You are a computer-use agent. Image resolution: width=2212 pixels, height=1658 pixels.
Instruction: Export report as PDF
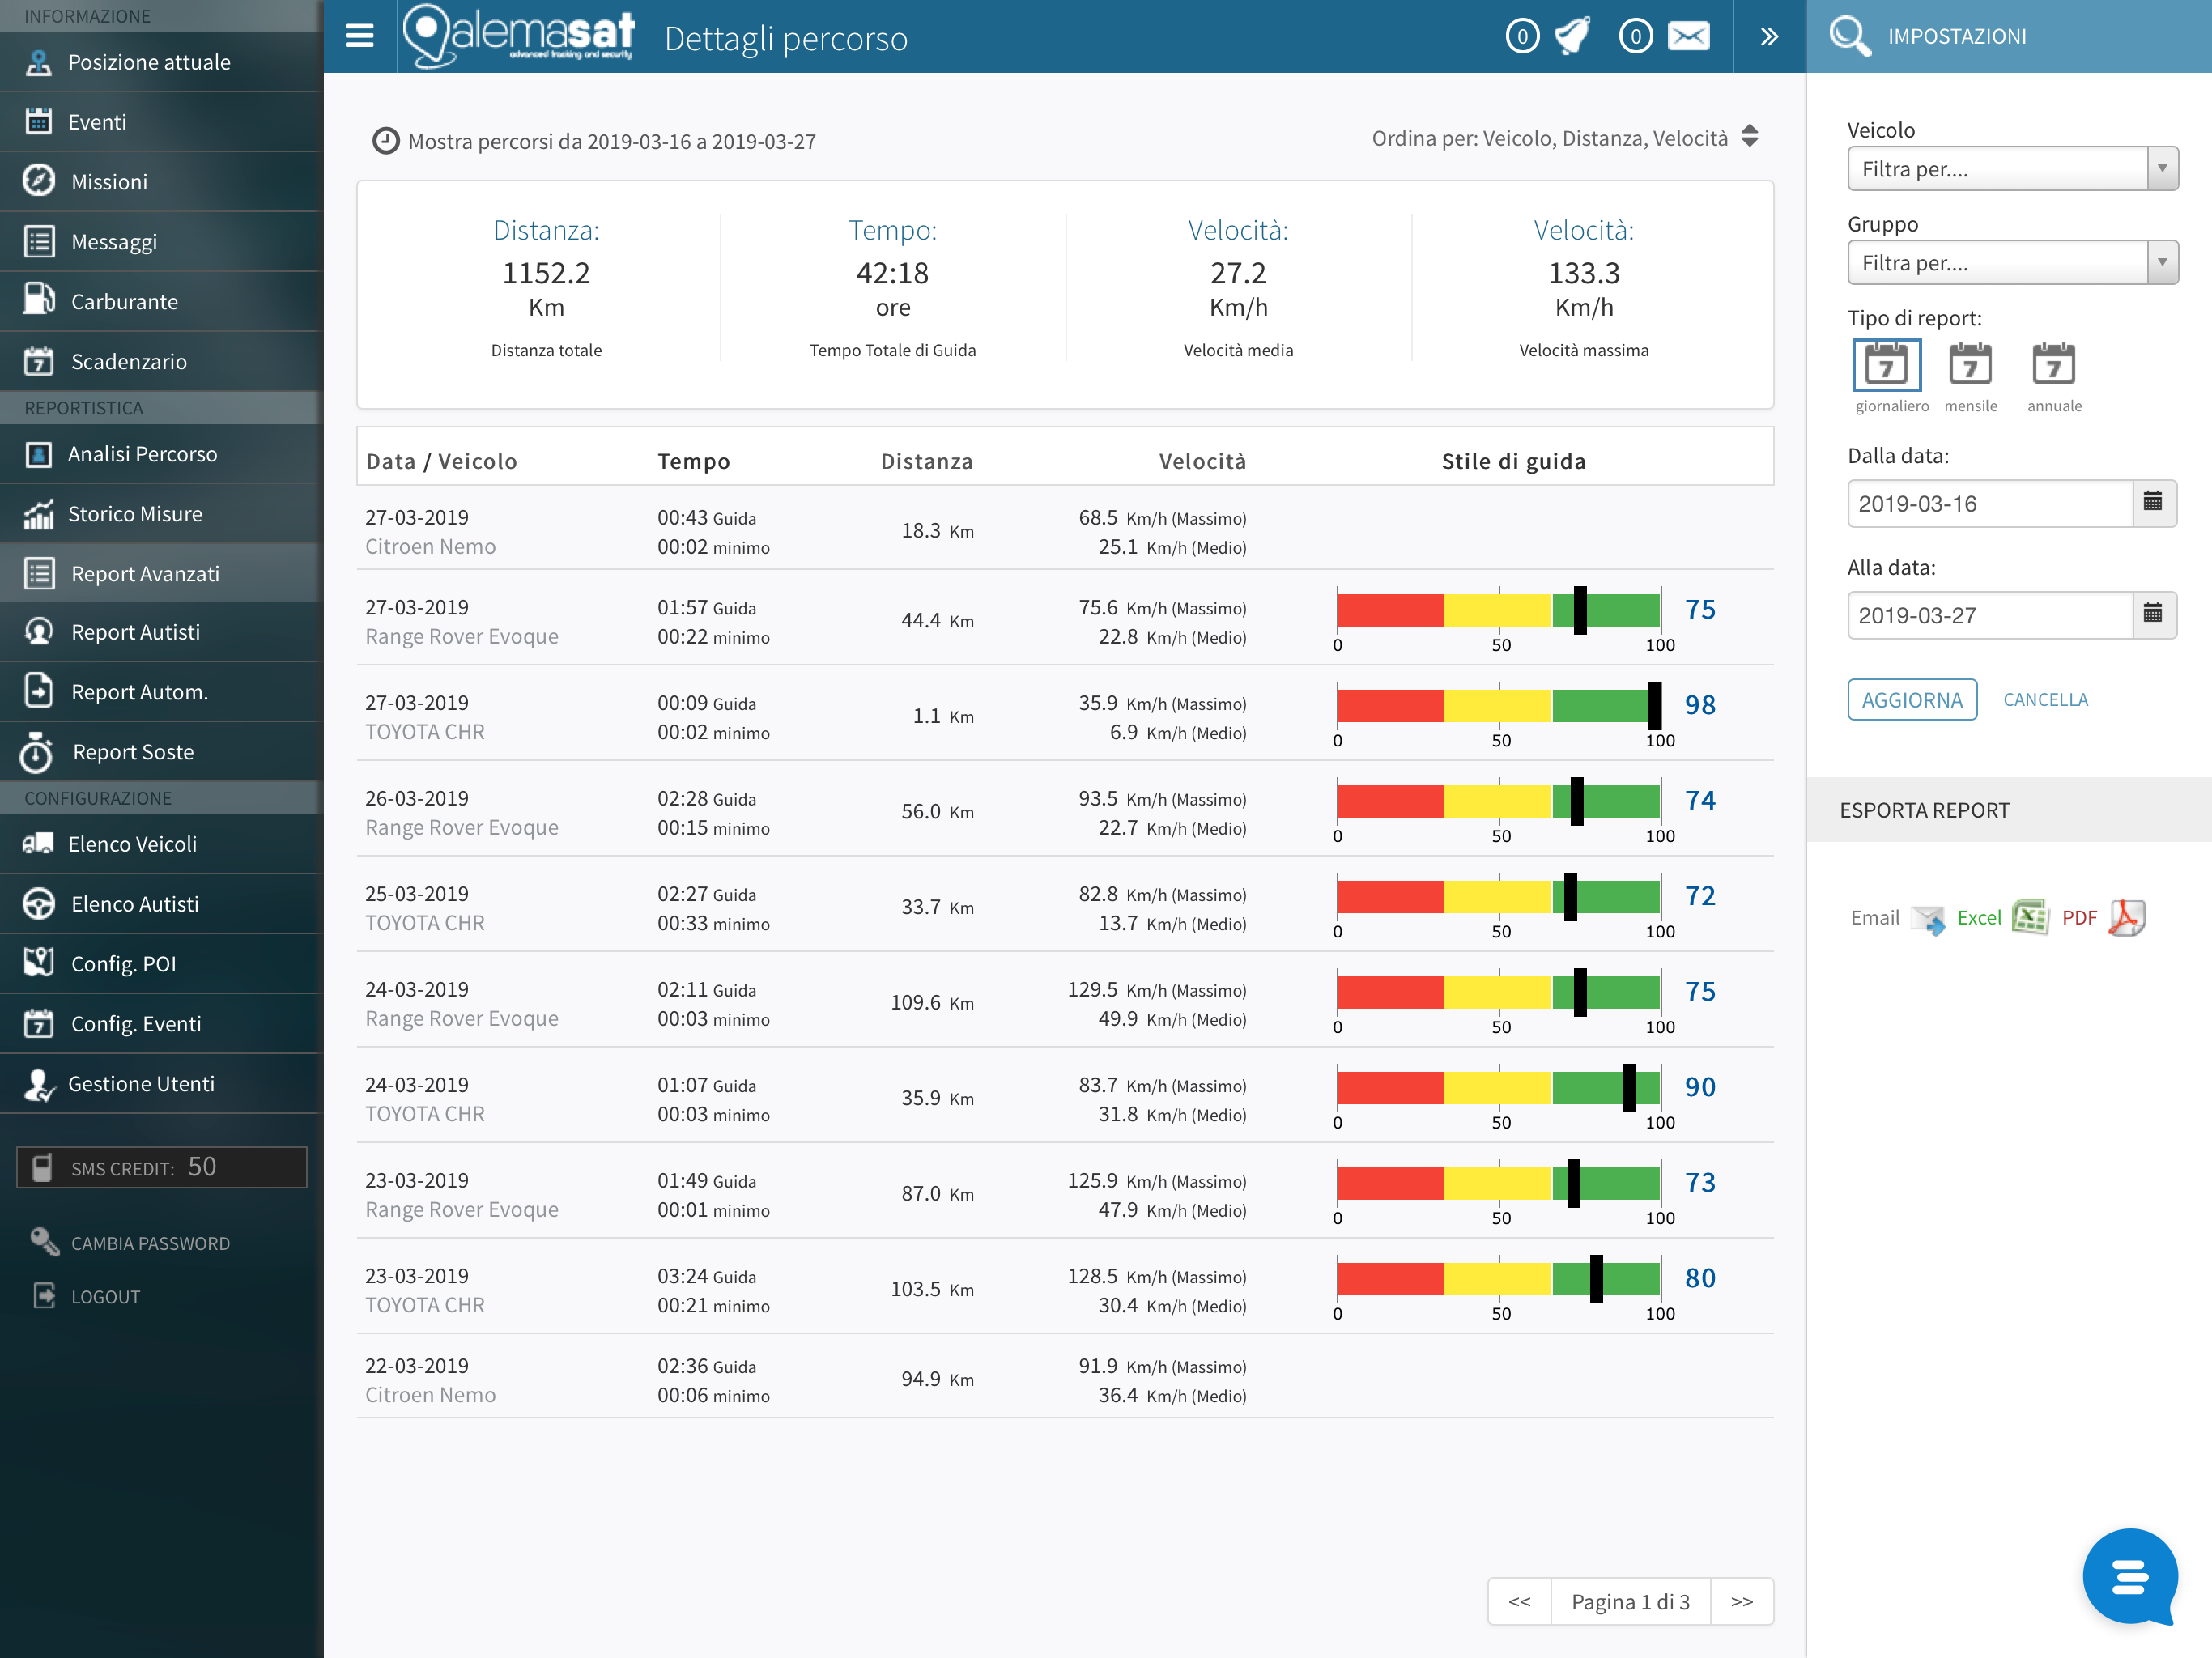(2127, 917)
